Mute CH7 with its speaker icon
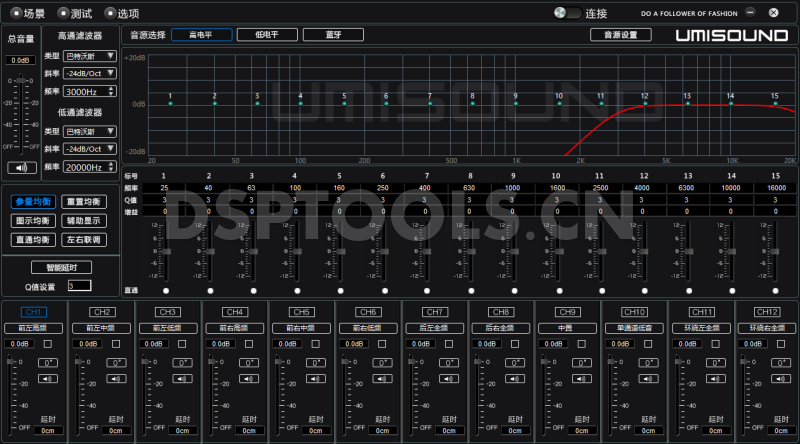Viewport: 800px width, 444px height. [x=449, y=379]
